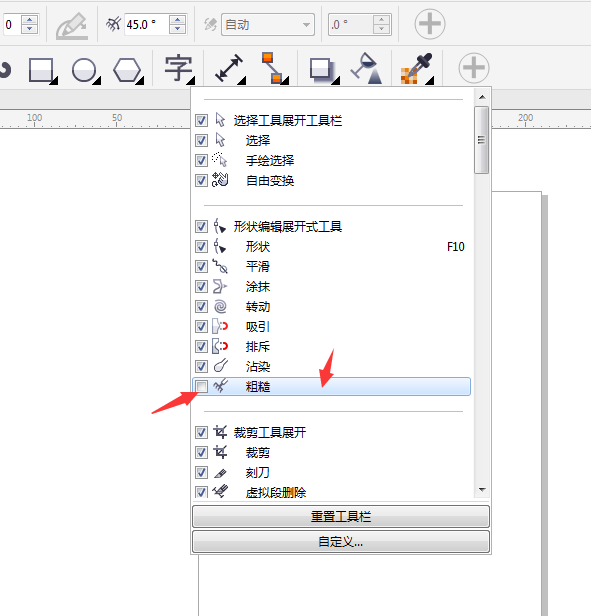Click the property bar plus button
The height and width of the screenshot is (616, 591).
click(x=430, y=24)
